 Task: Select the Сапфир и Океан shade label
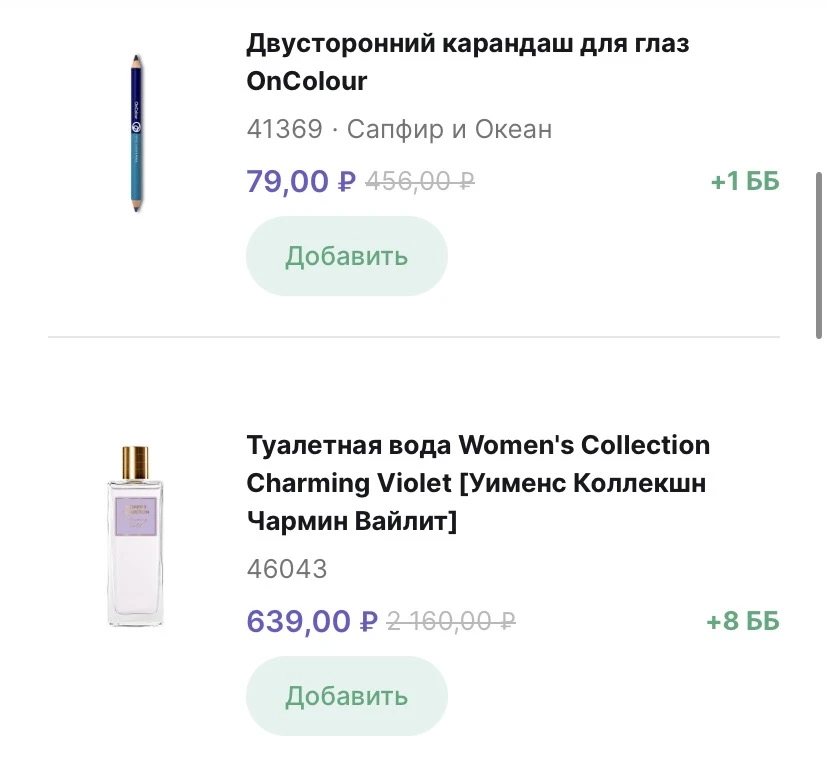point(449,130)
